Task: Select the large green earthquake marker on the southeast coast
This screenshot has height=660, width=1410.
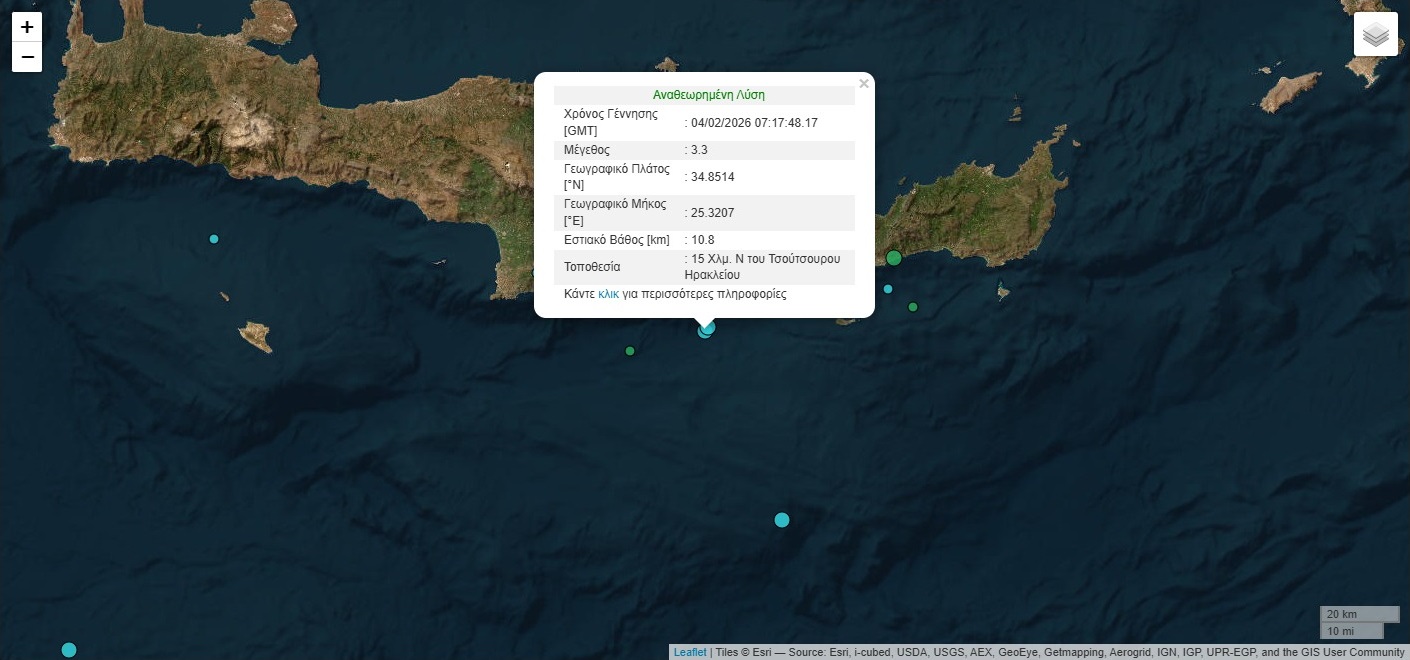Action: 894,258
